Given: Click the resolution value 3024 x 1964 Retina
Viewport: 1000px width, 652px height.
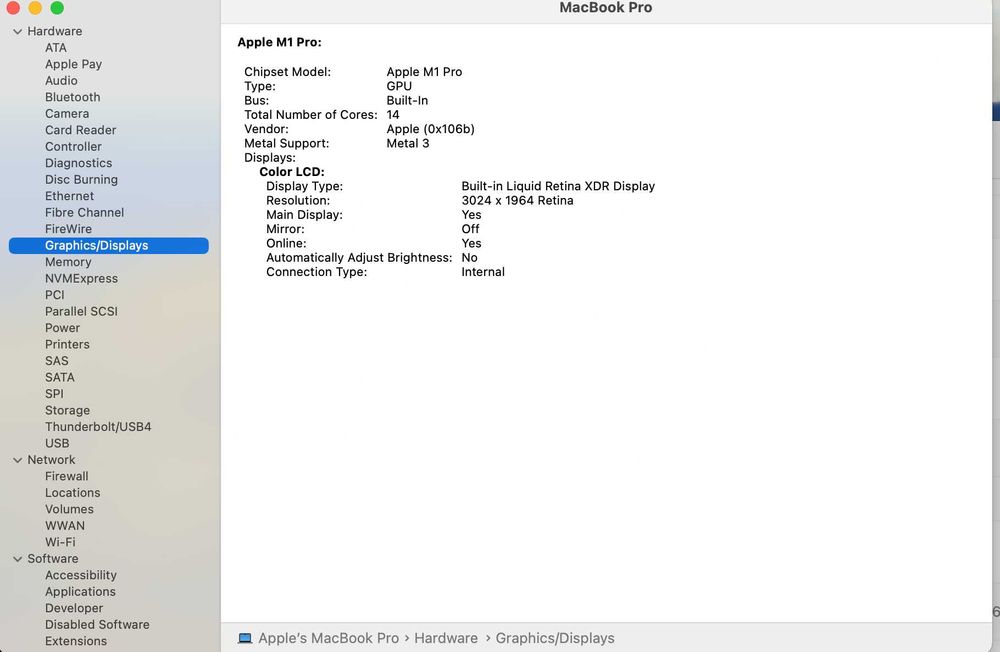Looking at the screenshot, I should (x=517, y=200).
